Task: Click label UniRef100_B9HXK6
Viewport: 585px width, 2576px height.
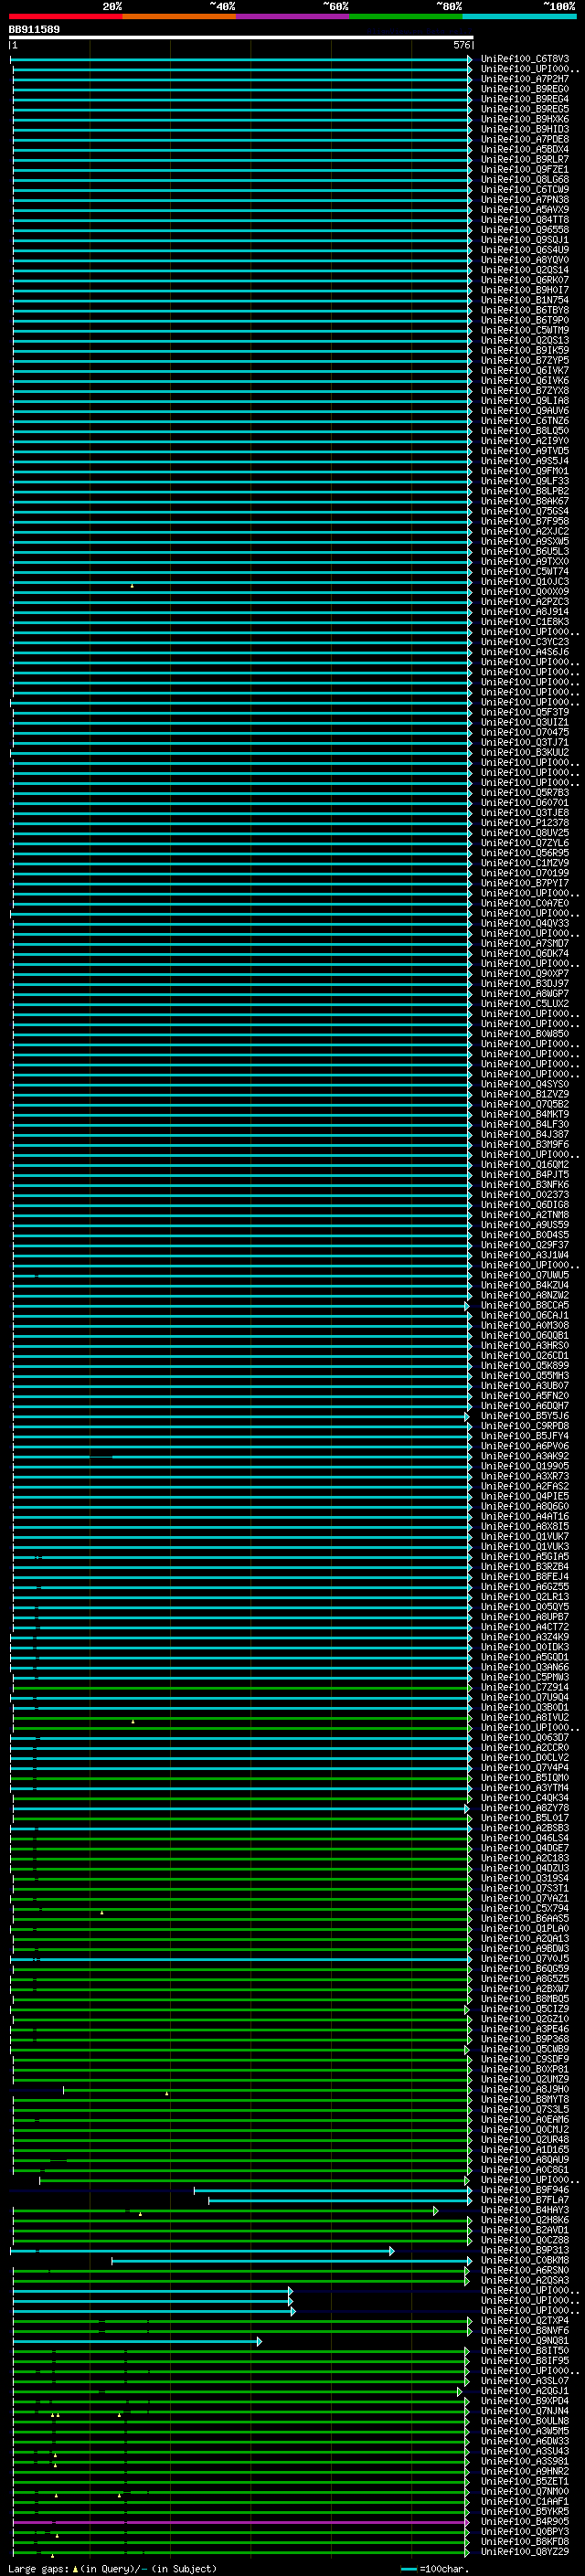Action: (x=525, y=119)
